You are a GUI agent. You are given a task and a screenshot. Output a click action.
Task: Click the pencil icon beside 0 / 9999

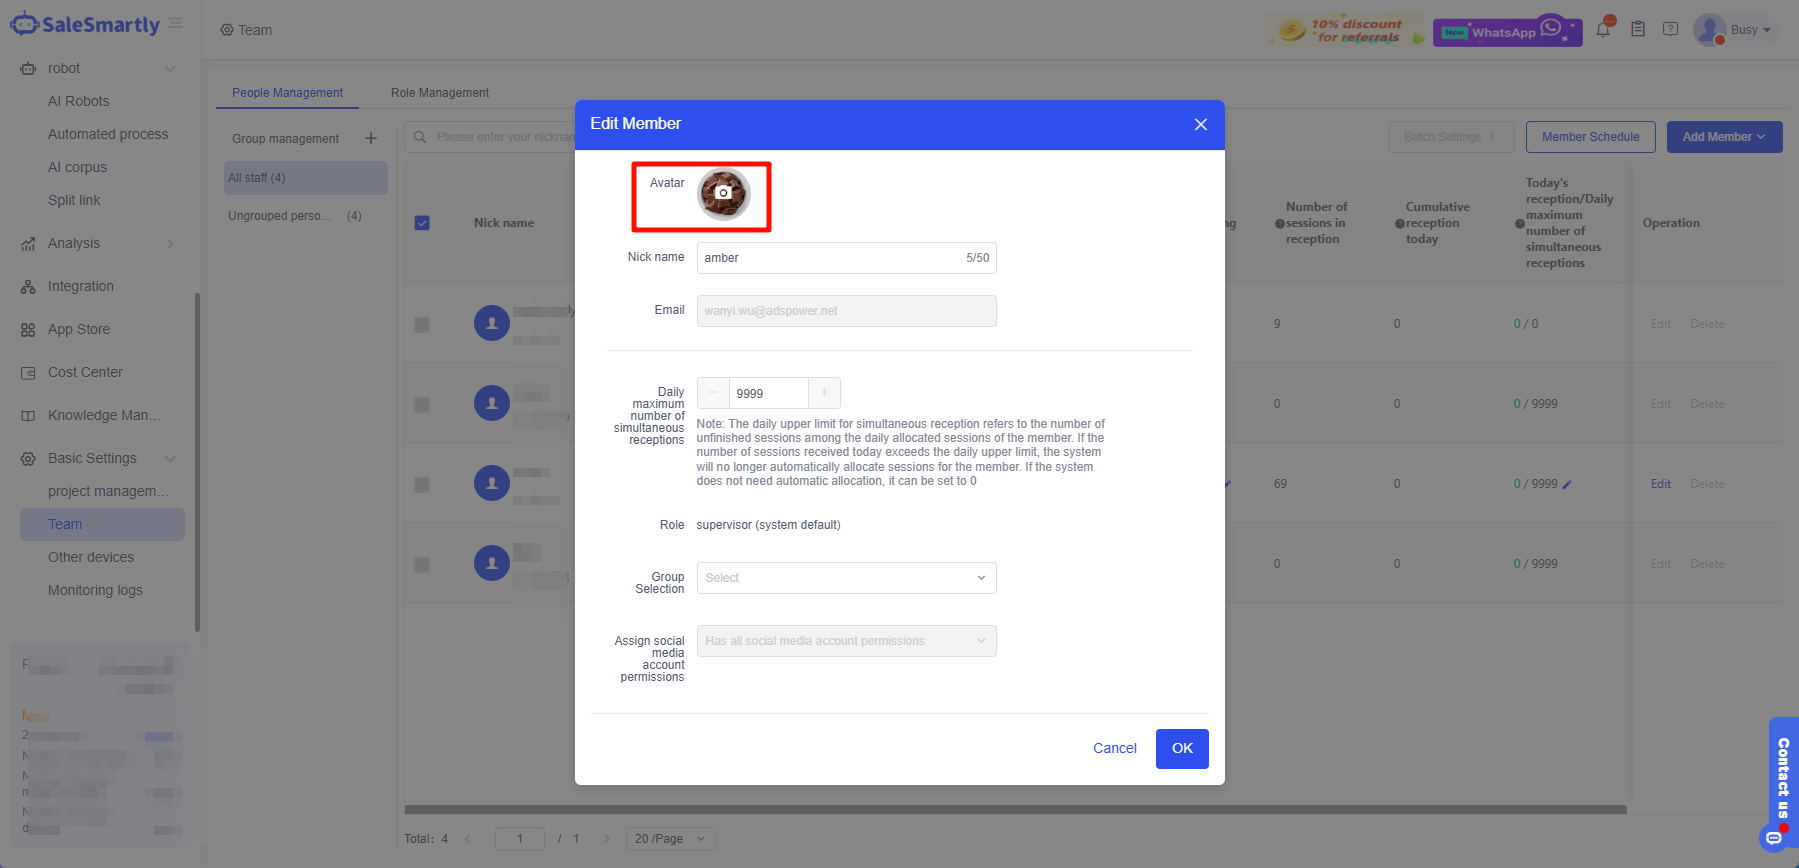pyautogui.click(x=1567, y=485)
